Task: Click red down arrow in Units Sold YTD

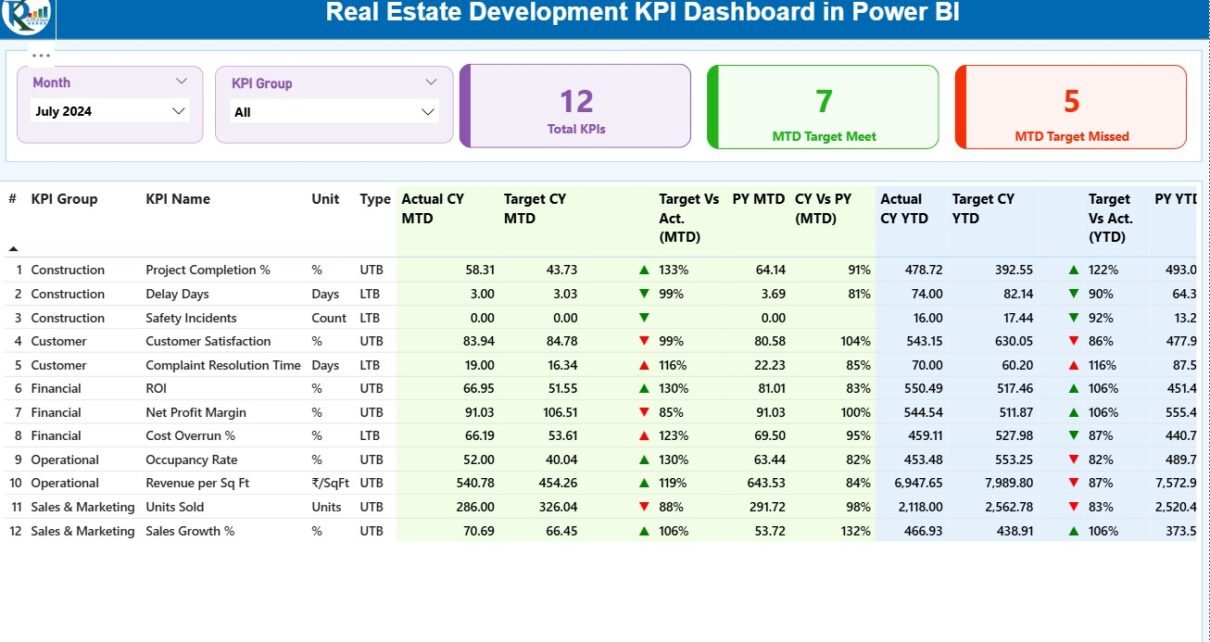Action: point(1074,507)
